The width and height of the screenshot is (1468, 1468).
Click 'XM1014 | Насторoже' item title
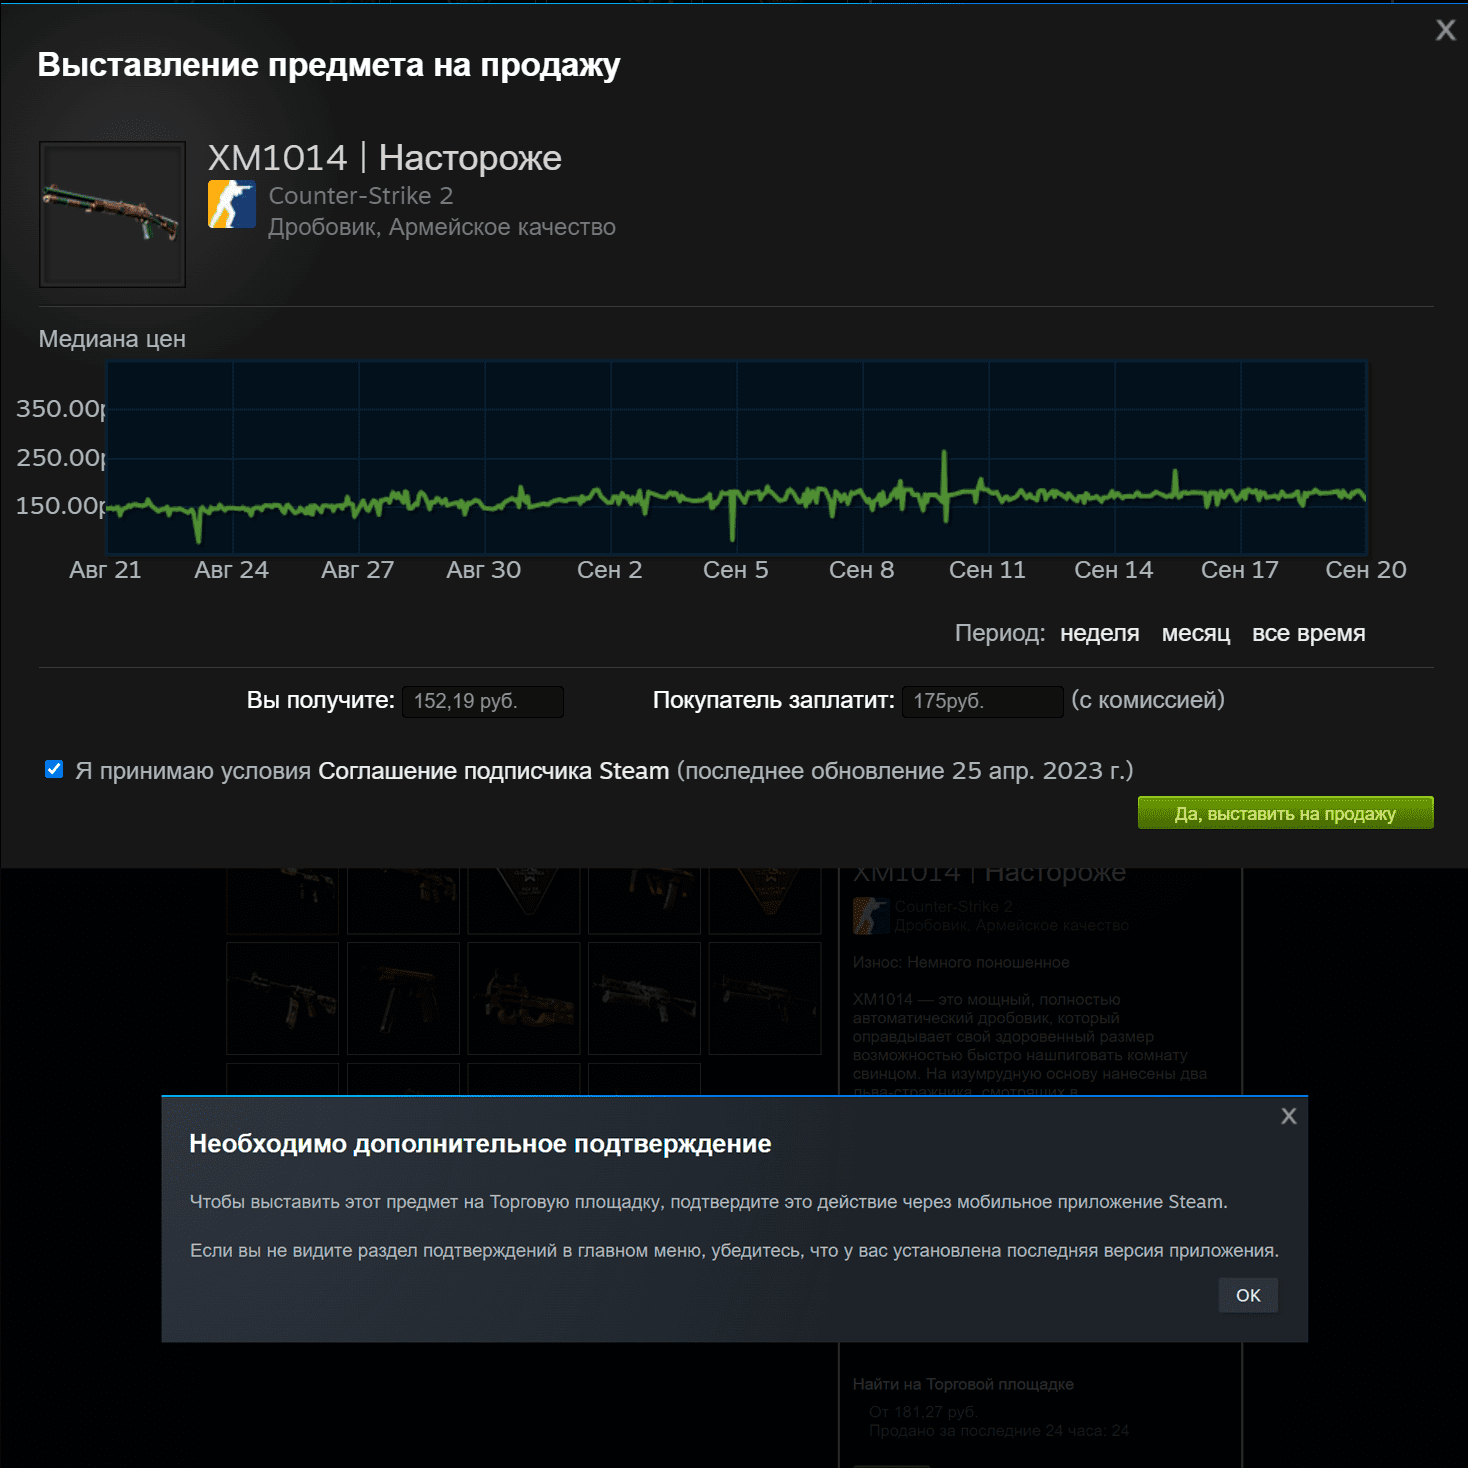384,158
